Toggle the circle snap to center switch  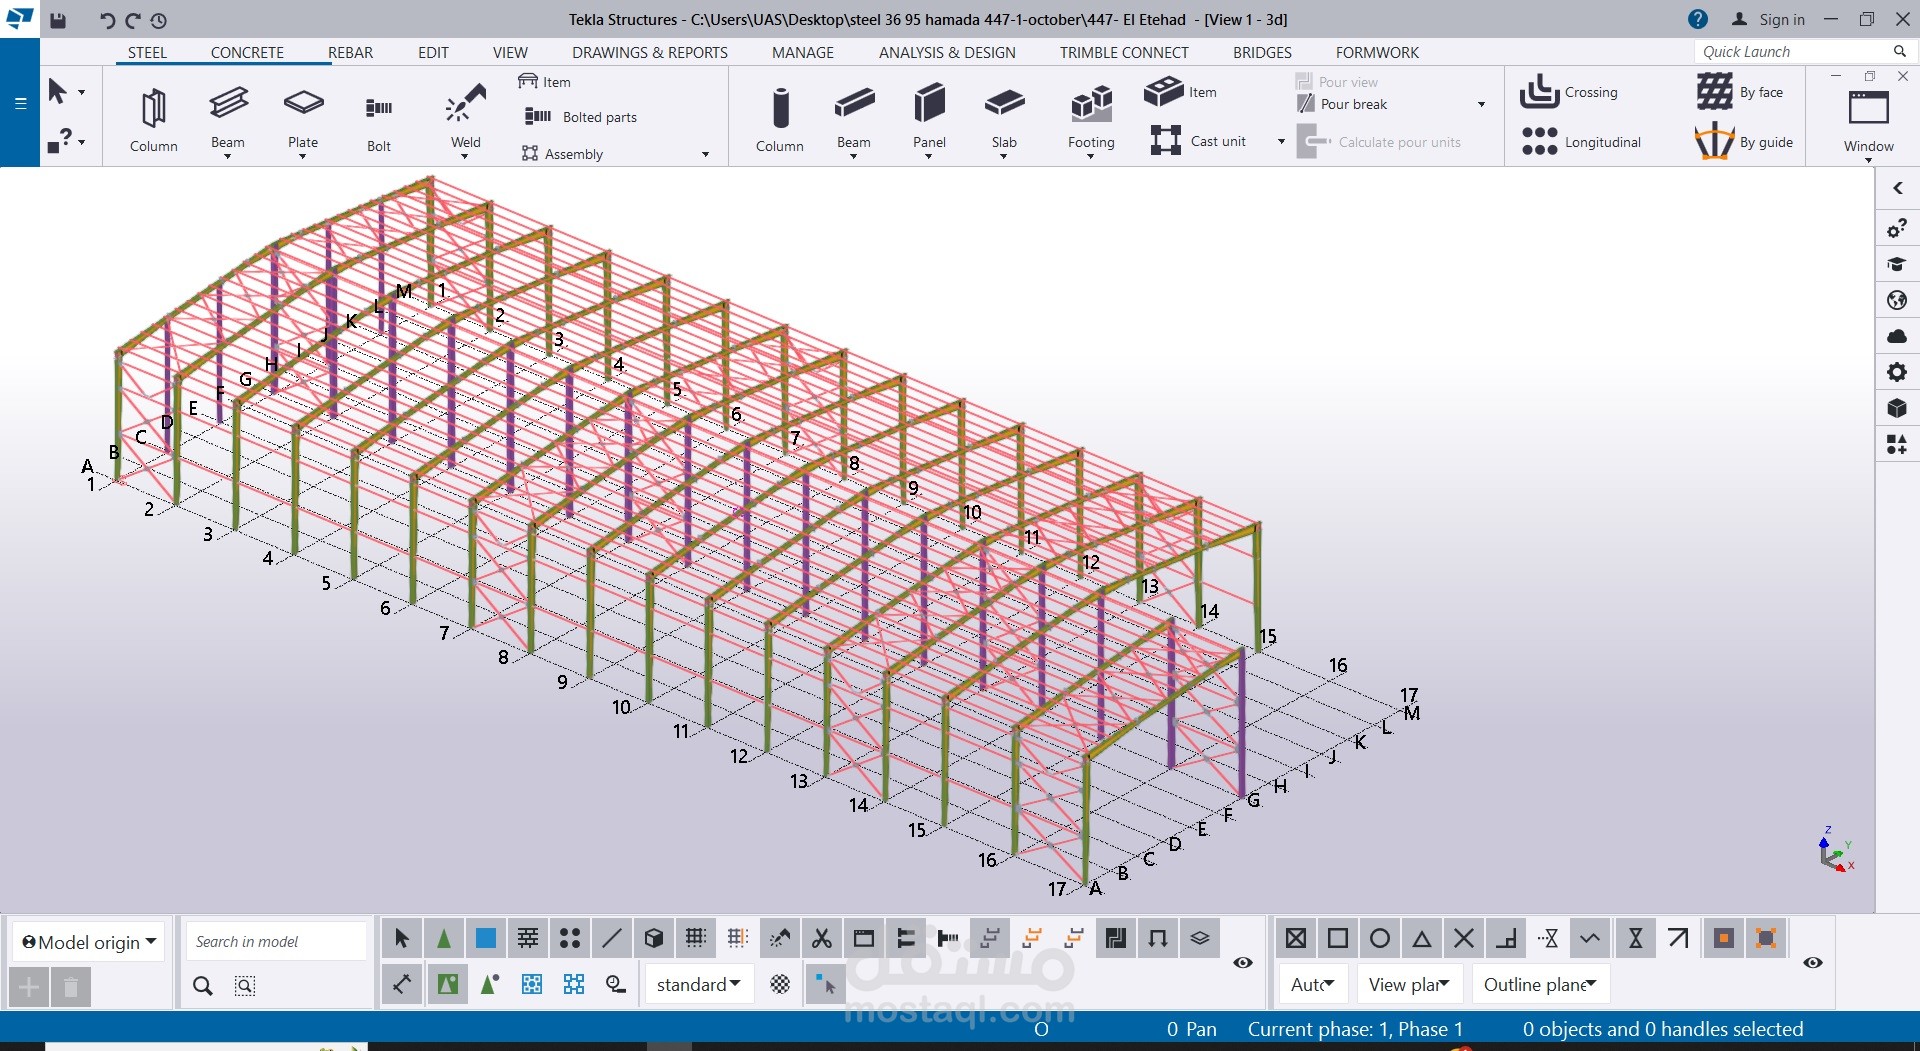pyautogui.click(x=1380, y=938)
